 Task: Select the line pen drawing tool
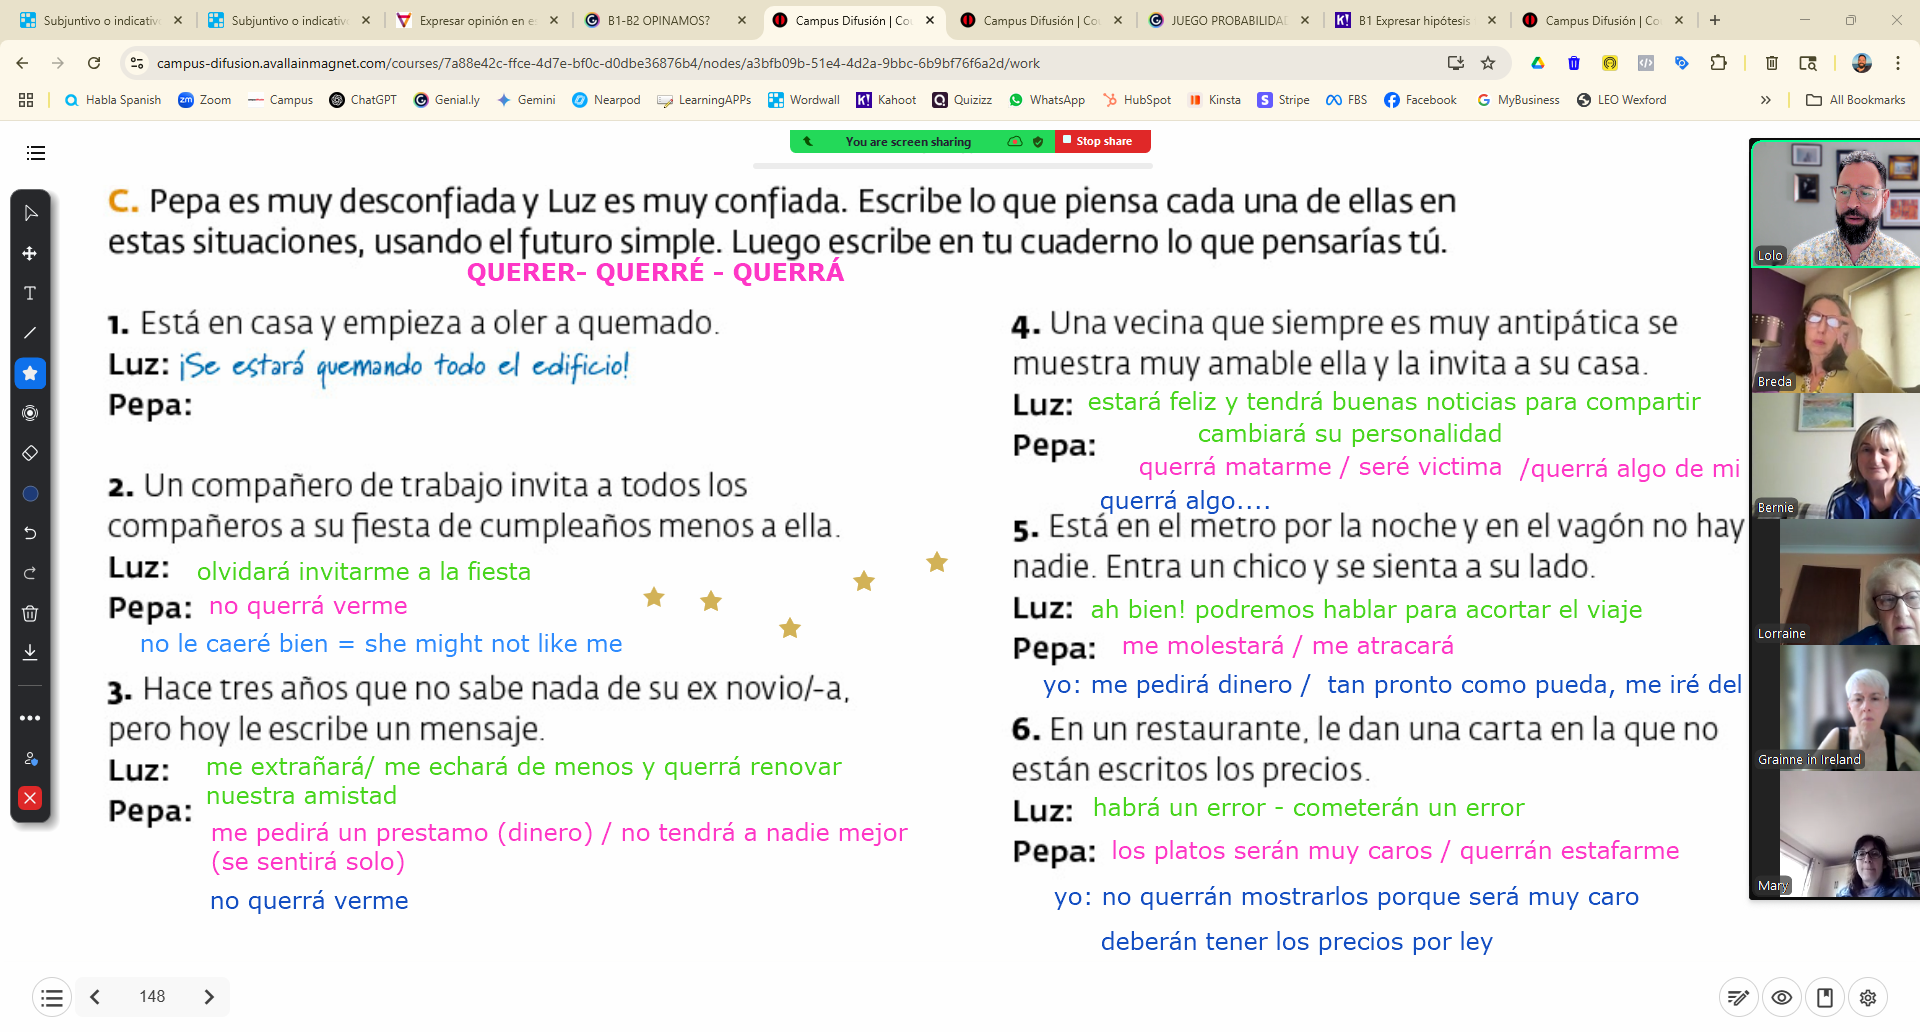click(x=30, y=333)
